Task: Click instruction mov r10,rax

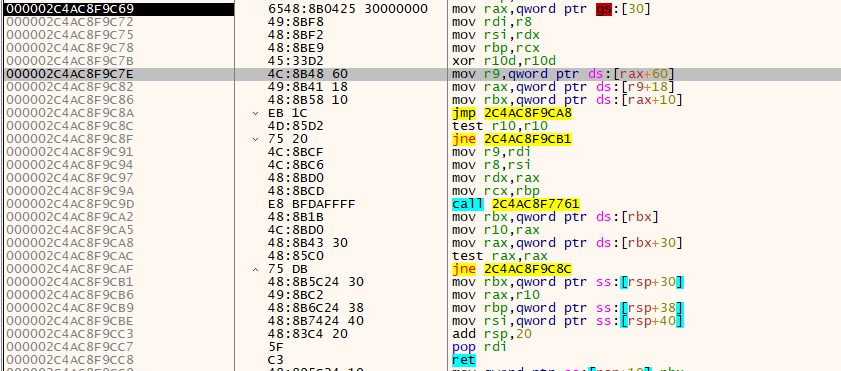Action: pyautogui.click(x=496, y=230)
